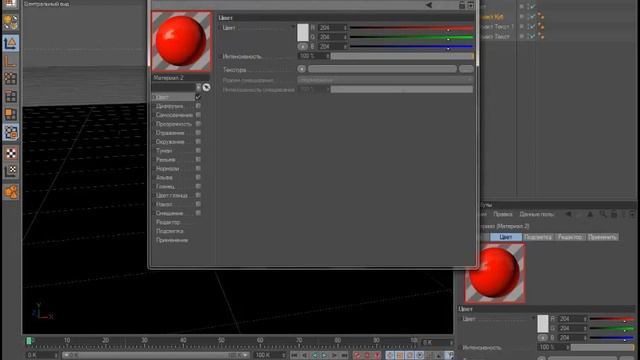Click the green G slider in material editor
This screenshot has height=360, width=640.
411,37
